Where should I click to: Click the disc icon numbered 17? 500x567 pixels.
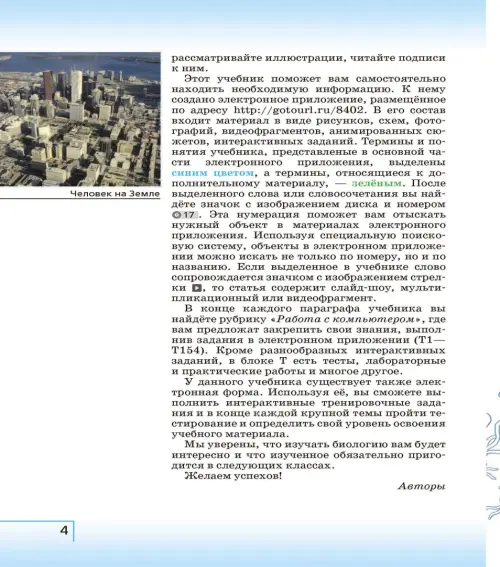pos(185,215)
